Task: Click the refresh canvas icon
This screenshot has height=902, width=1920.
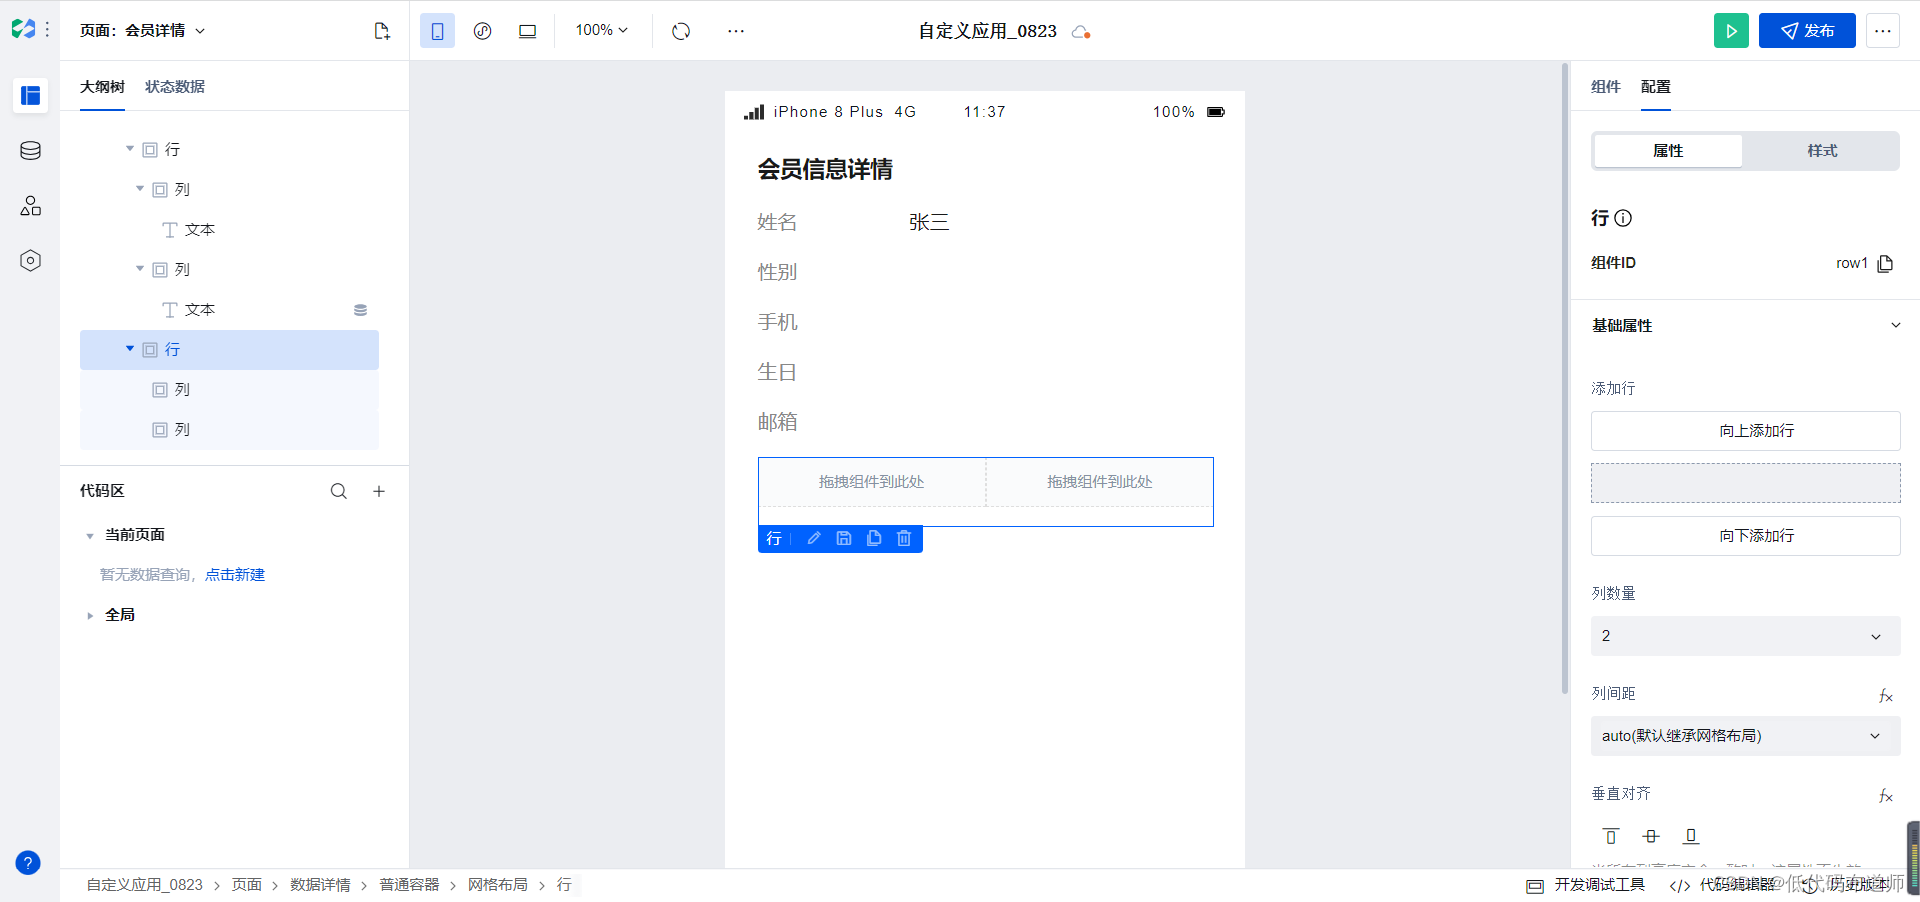Action: (x=681, y=31)
